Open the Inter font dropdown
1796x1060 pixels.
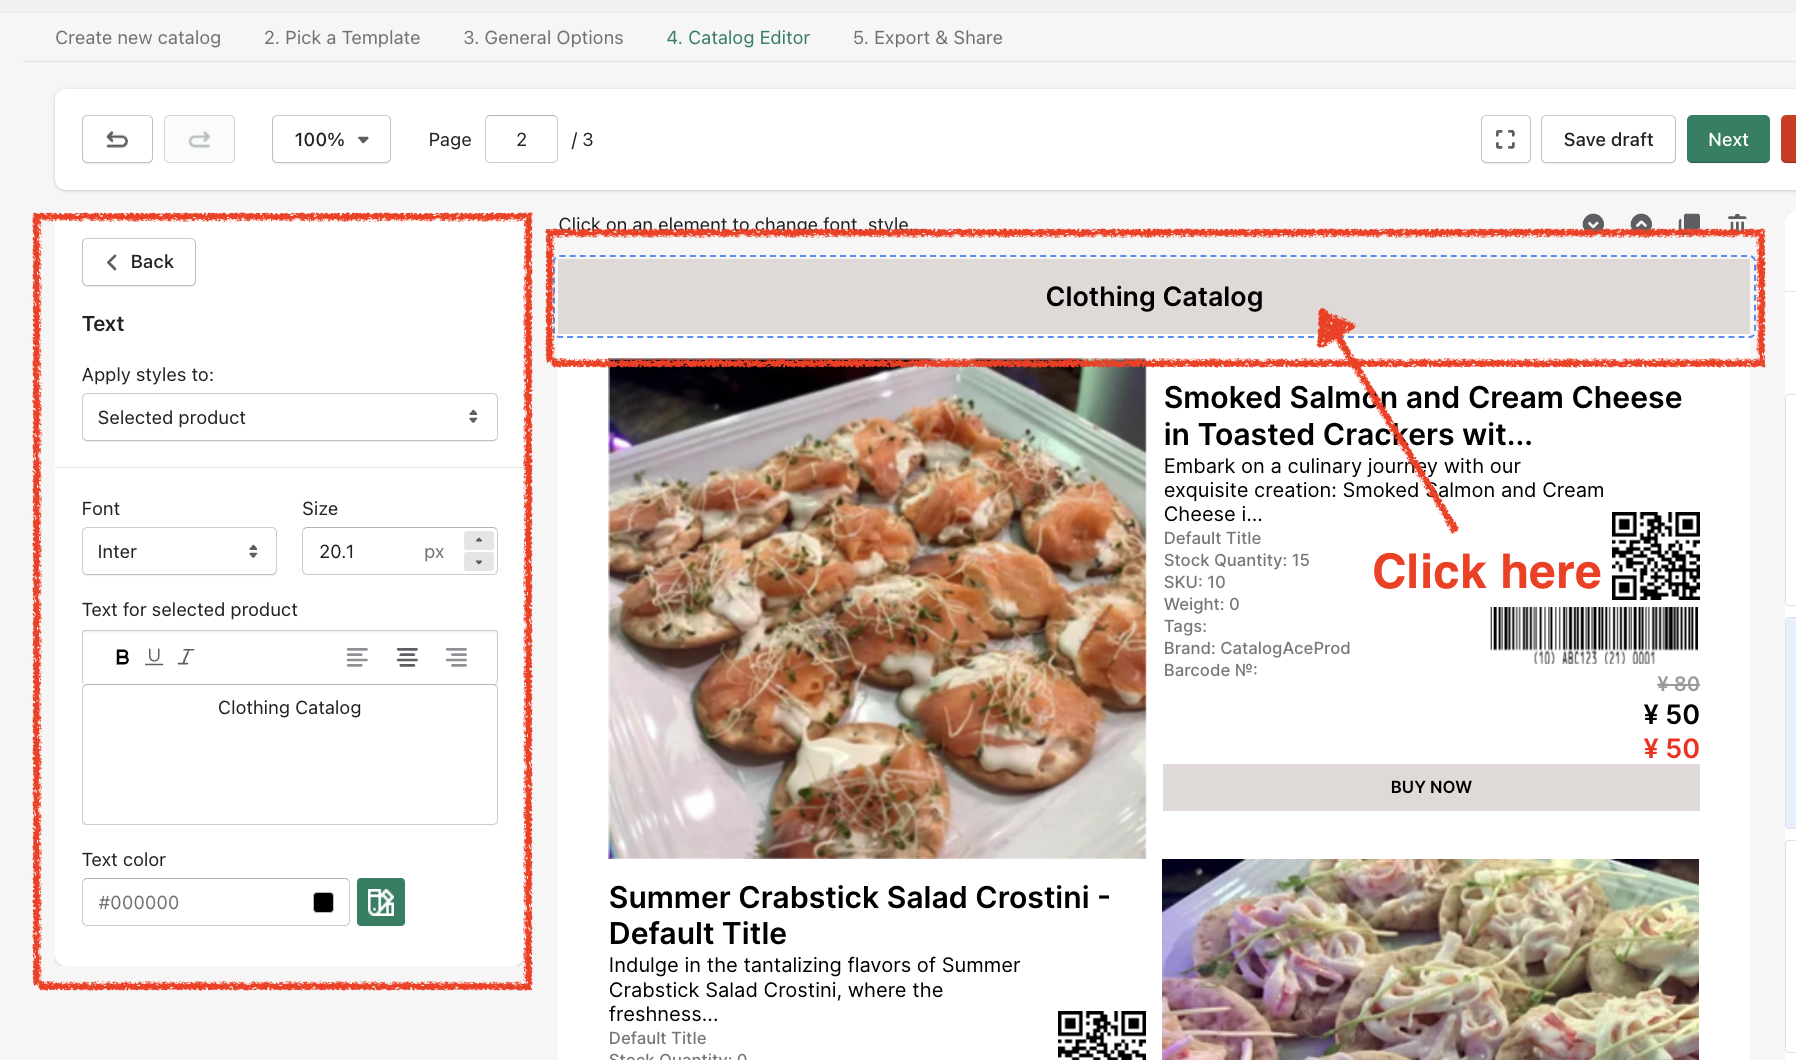(x=179, y=551)
